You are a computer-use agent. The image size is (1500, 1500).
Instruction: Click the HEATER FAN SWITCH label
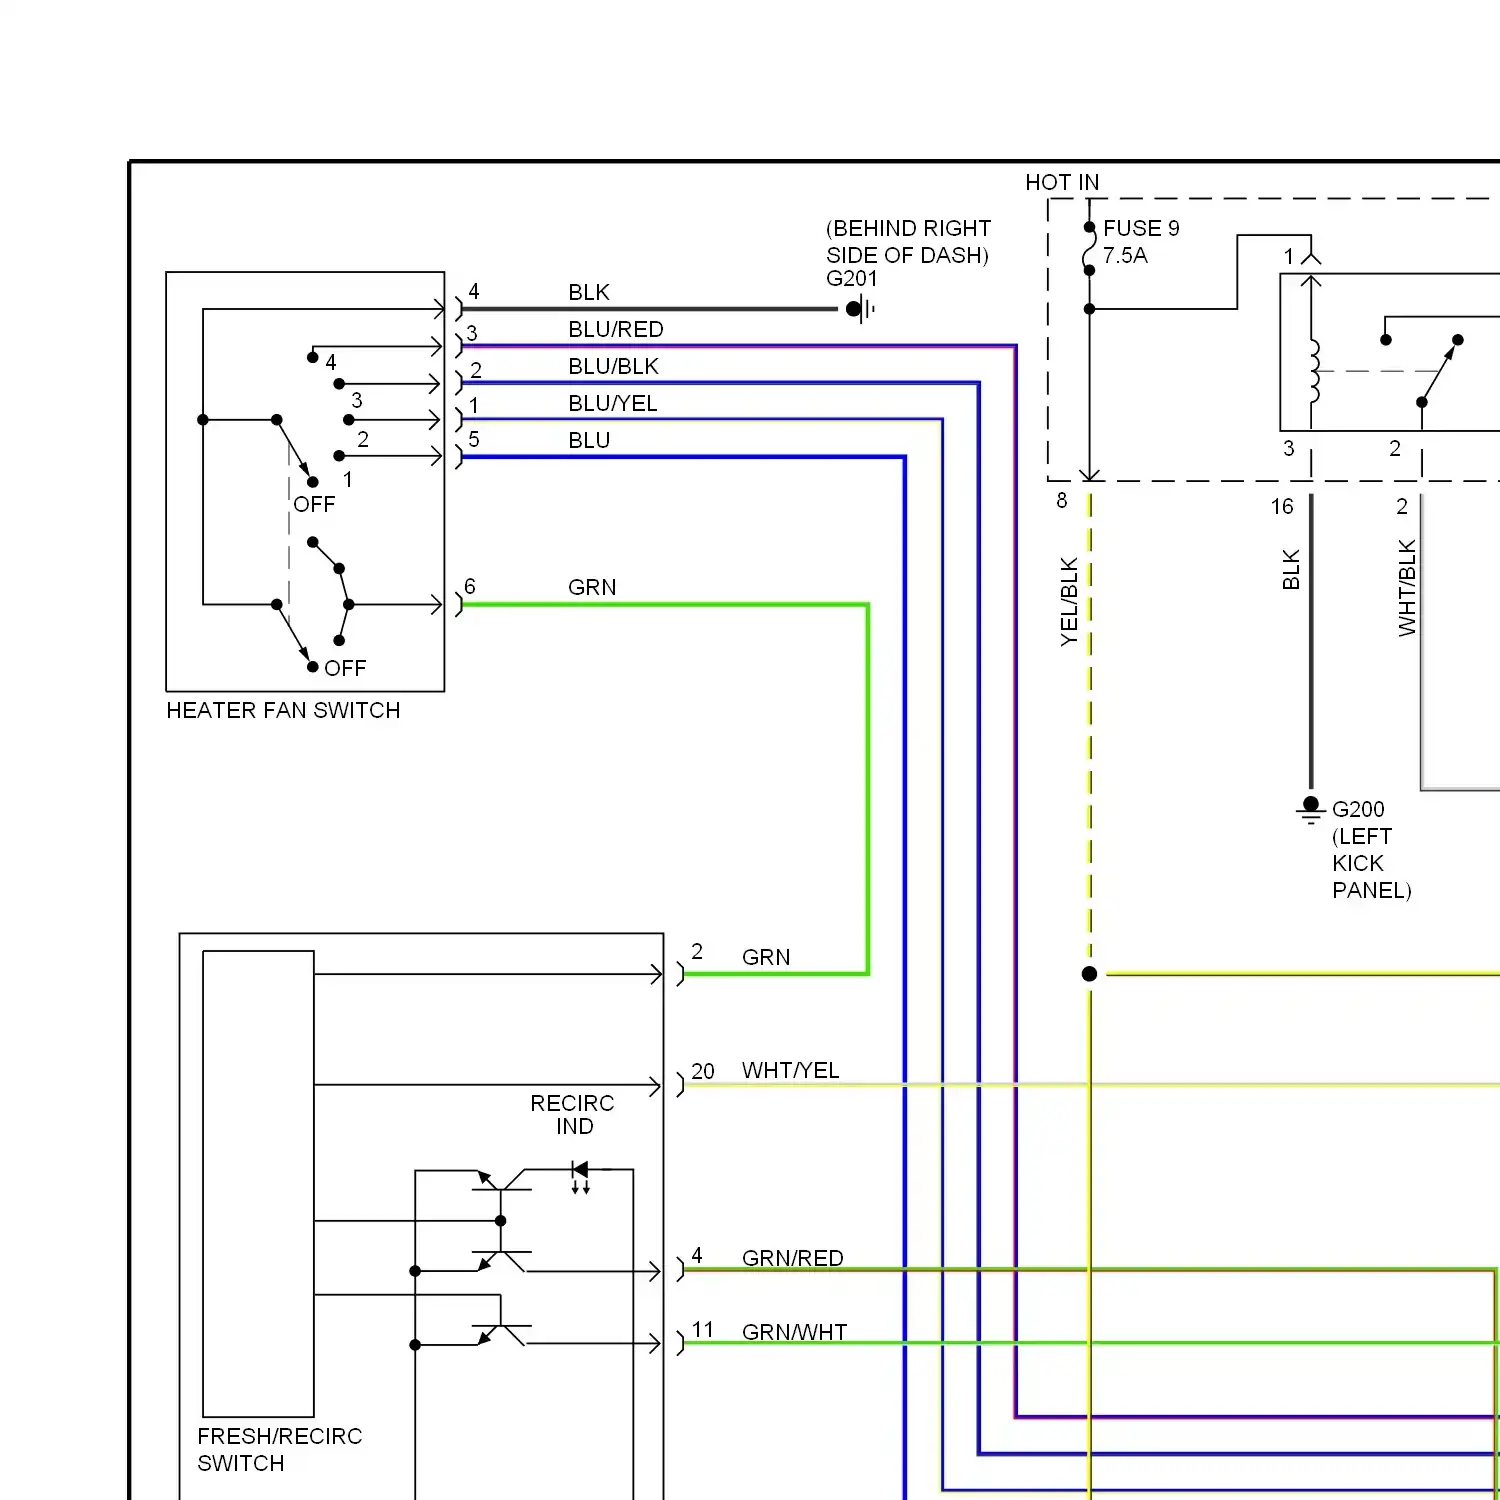coord(283,710)
